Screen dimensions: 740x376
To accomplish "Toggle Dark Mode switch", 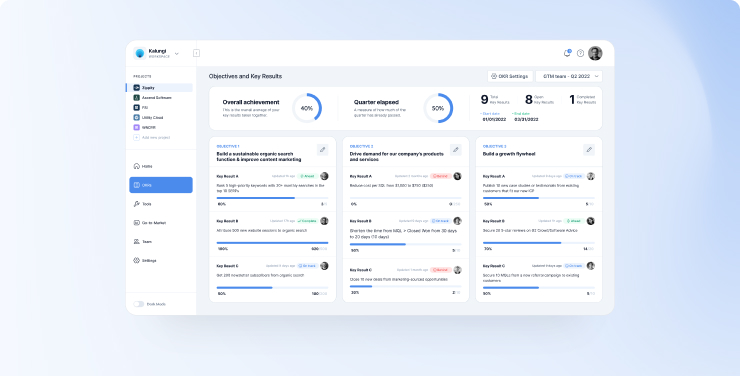I will click(139, 304).
